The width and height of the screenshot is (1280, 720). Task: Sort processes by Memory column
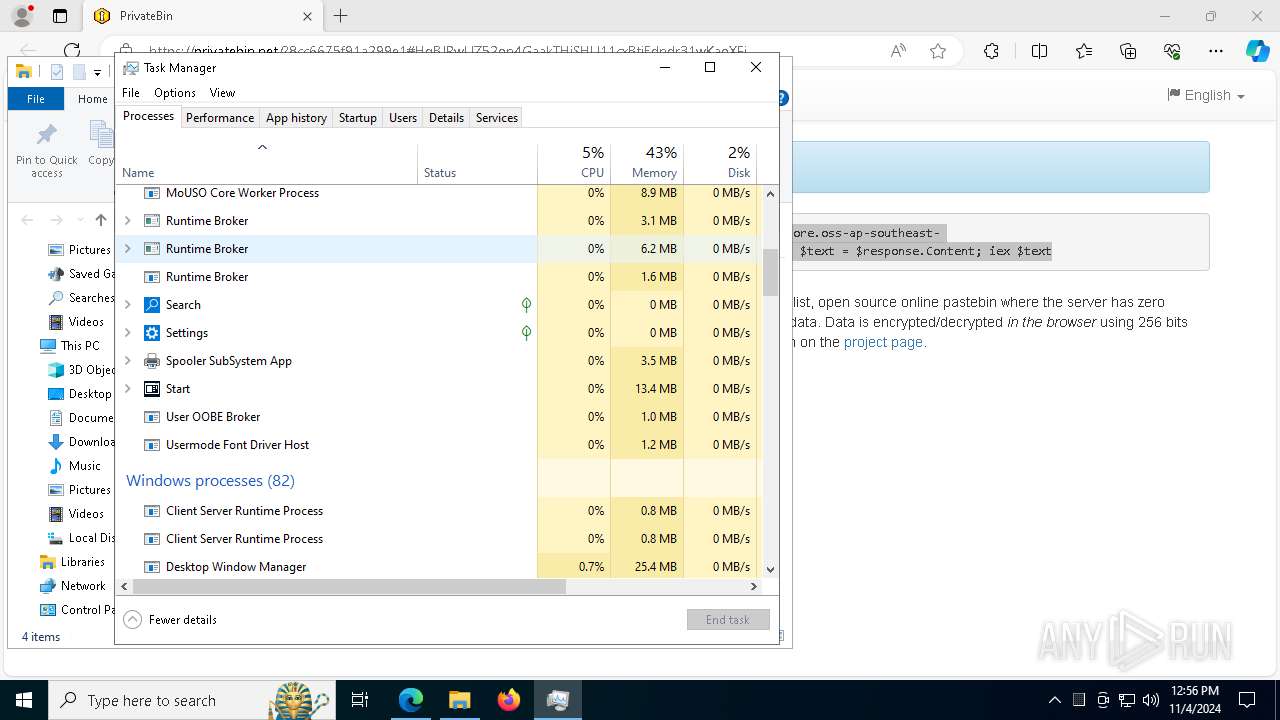click(647, 163)
